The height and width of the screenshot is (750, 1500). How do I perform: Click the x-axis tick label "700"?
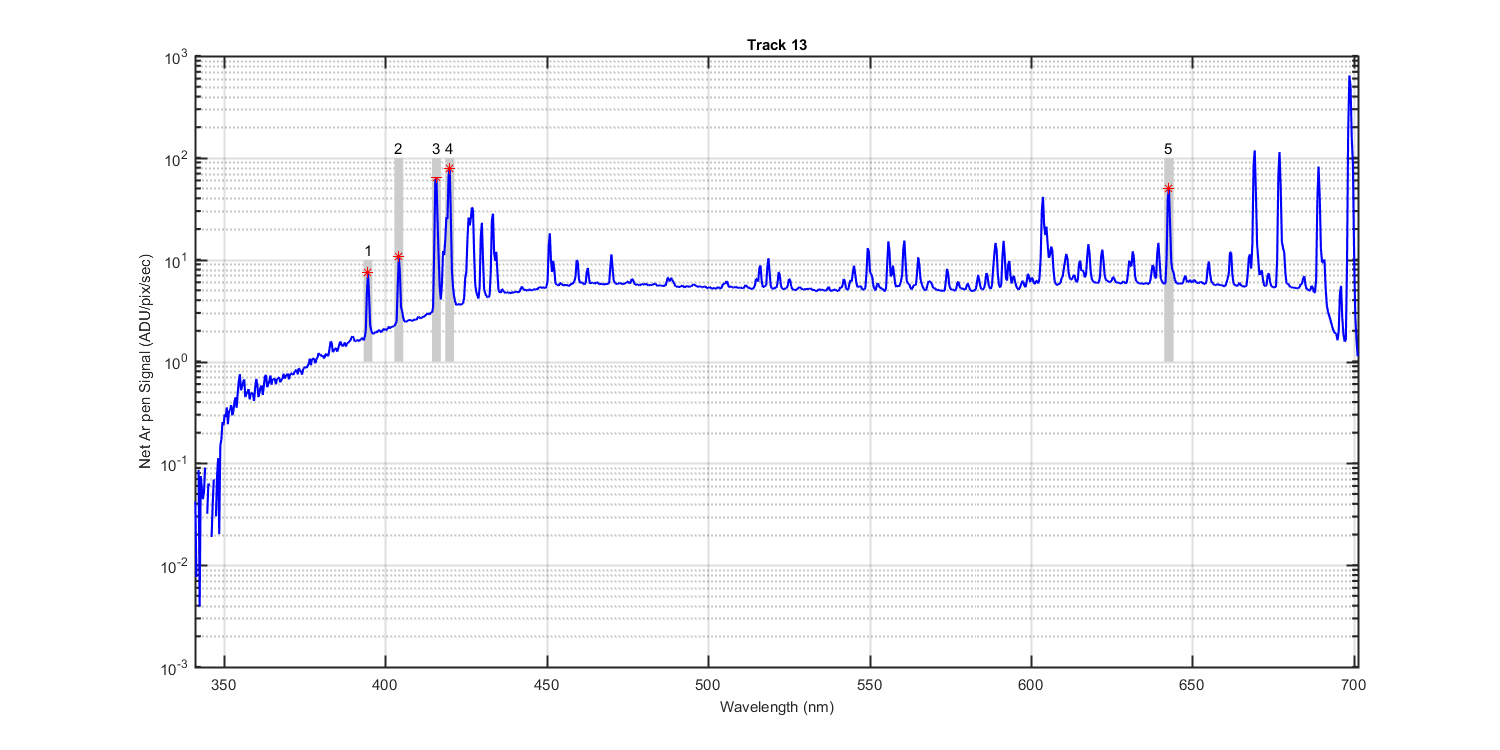(x=1354, y=685)
